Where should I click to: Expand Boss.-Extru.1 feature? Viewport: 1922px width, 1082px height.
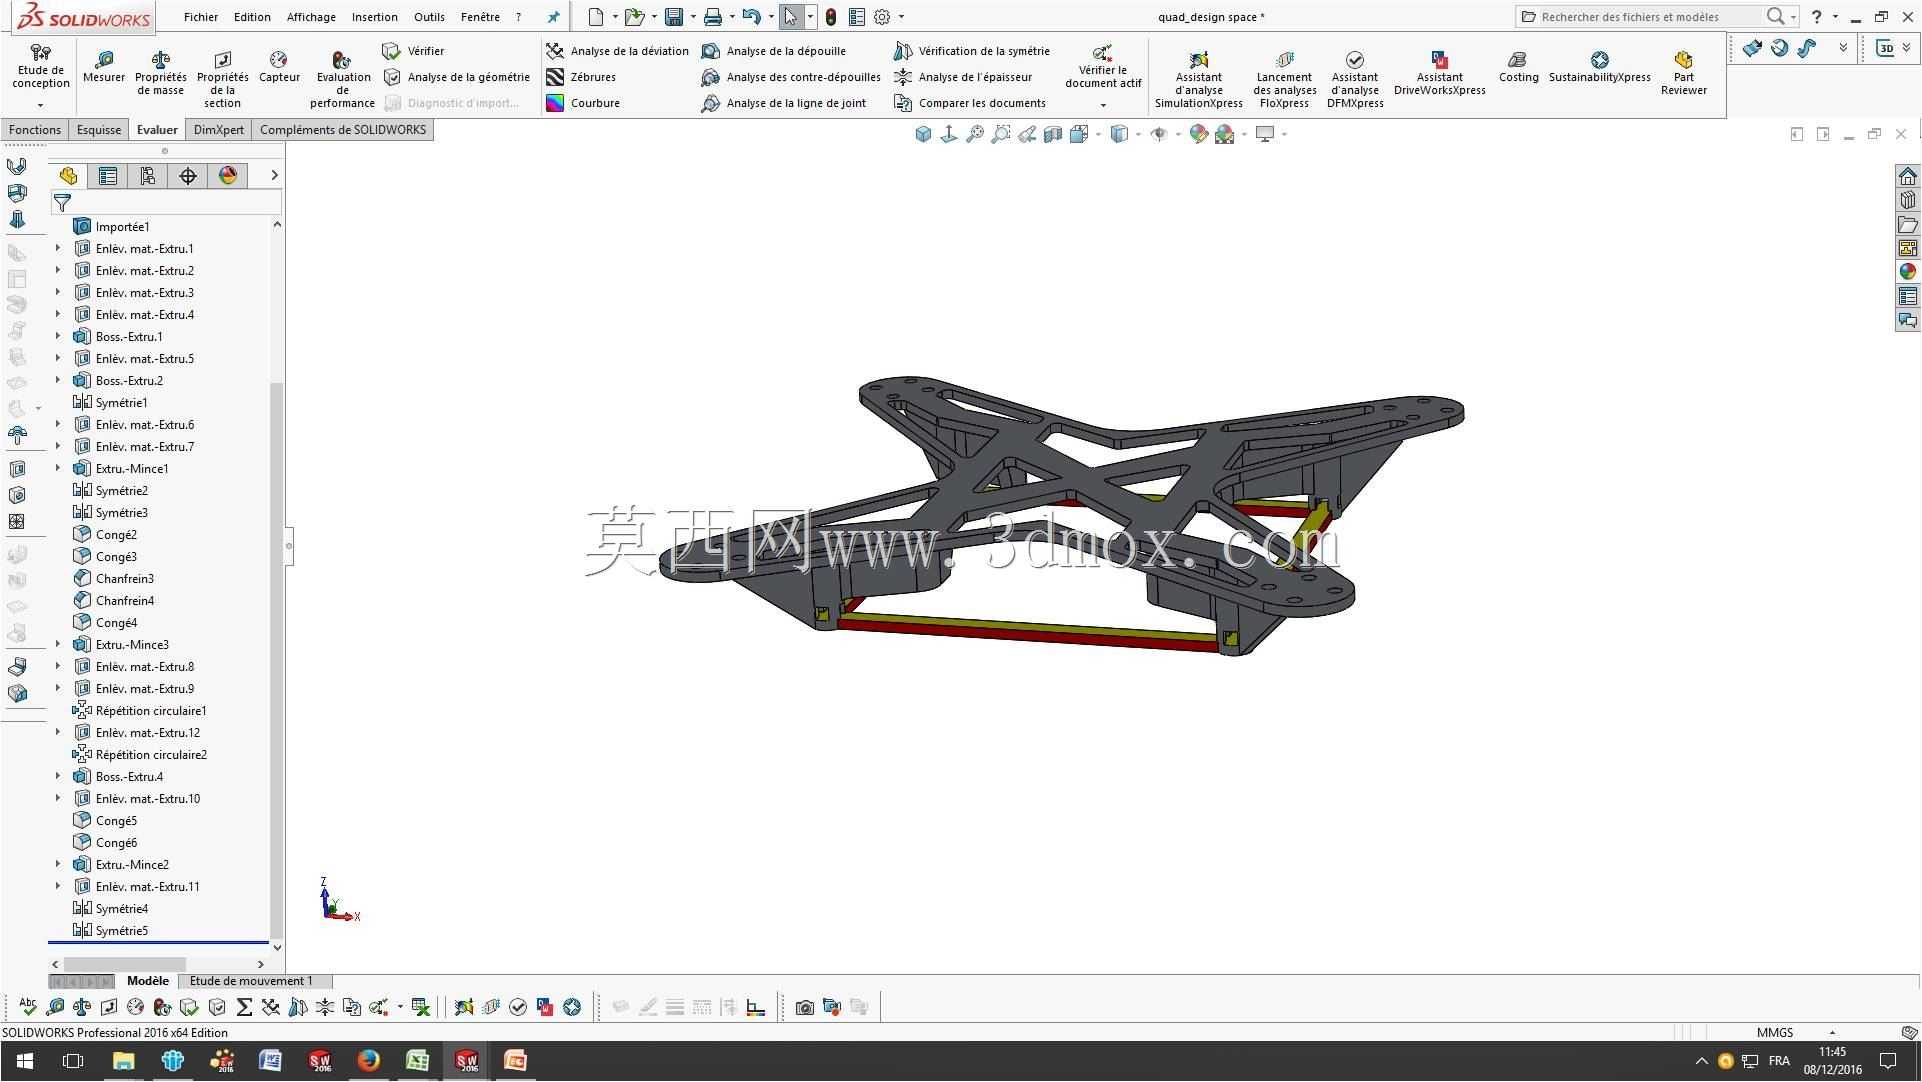click(x=57, y=336)
